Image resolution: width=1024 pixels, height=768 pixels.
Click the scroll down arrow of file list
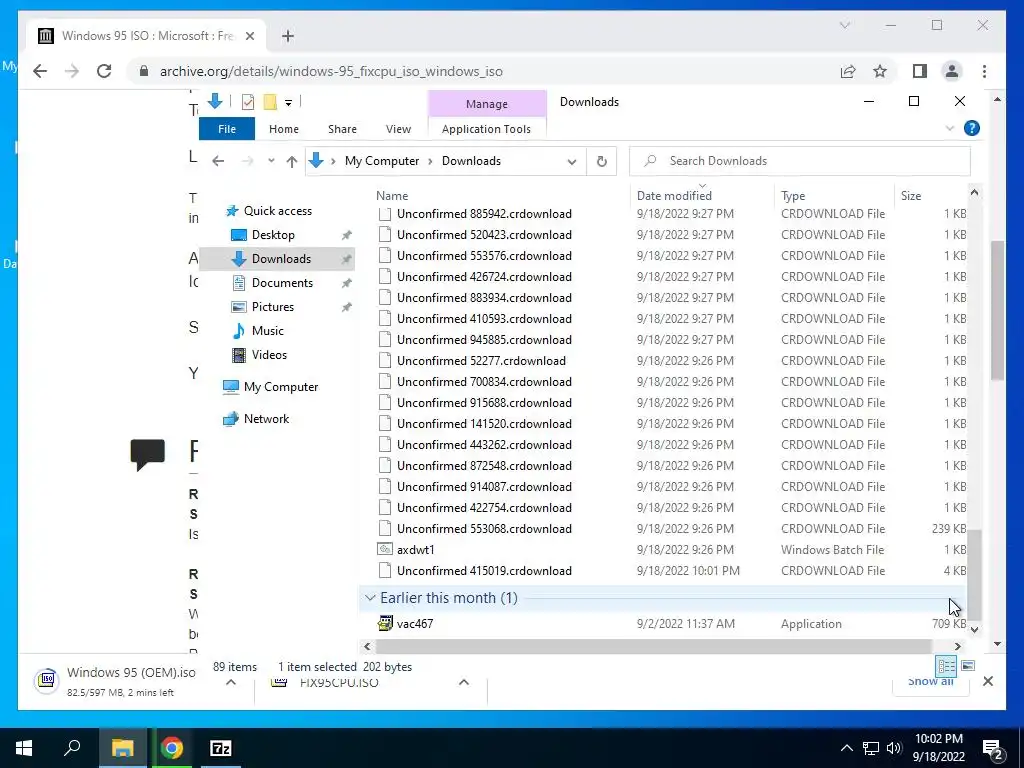[x=974, y=630]
